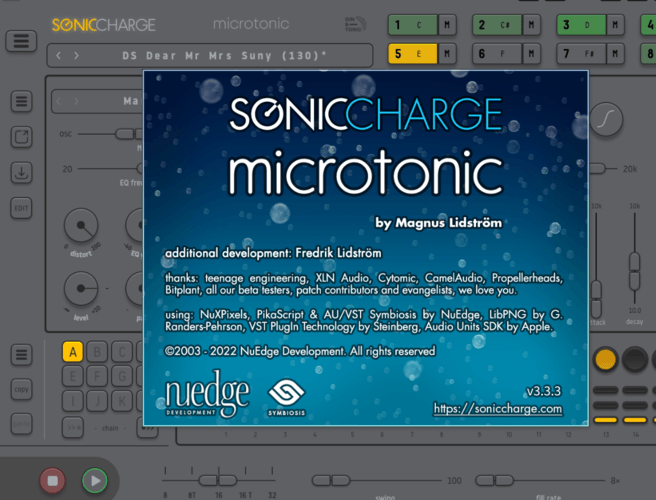Open the drum patch menu icon
656x500 pixels.
pos(21,101)
